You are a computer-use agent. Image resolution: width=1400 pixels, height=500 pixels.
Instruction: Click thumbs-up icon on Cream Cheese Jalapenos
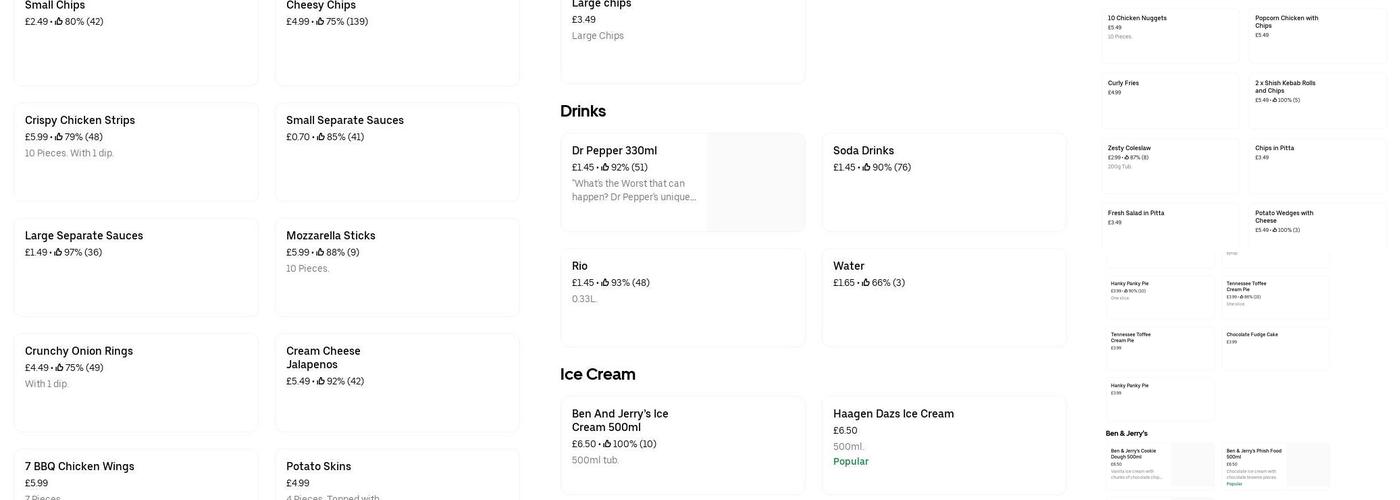[x=321, y=382]
